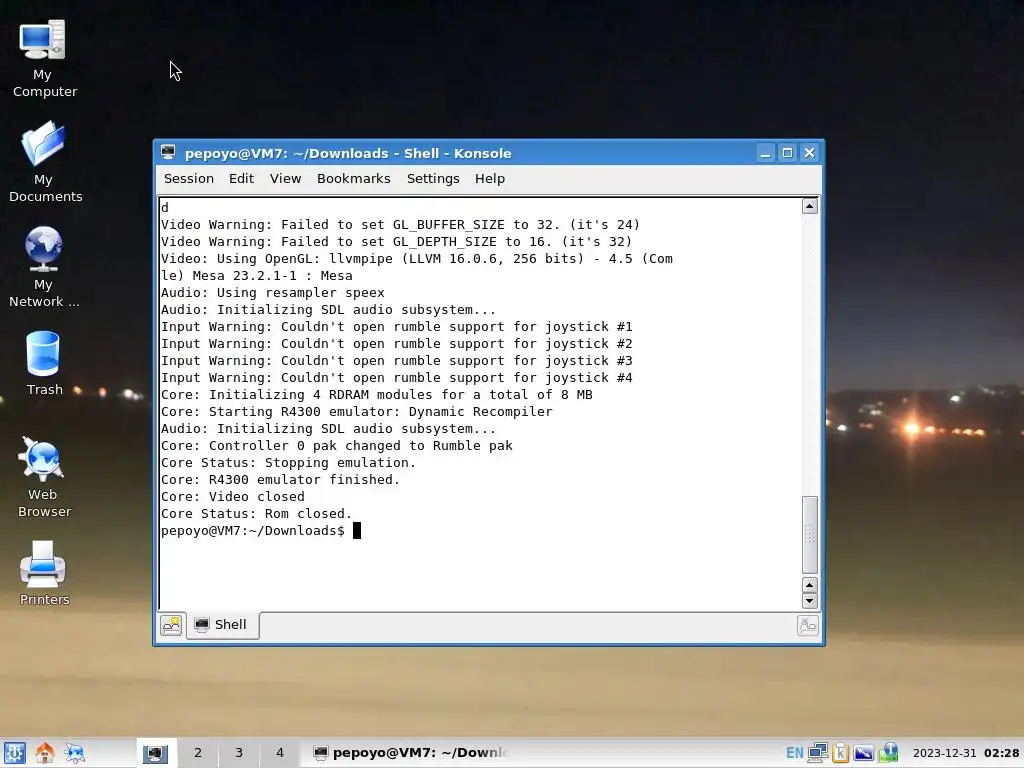This screenshot has width=1024, height=768.
Task: Click the rightmost system tray icon
Action: 888,753
